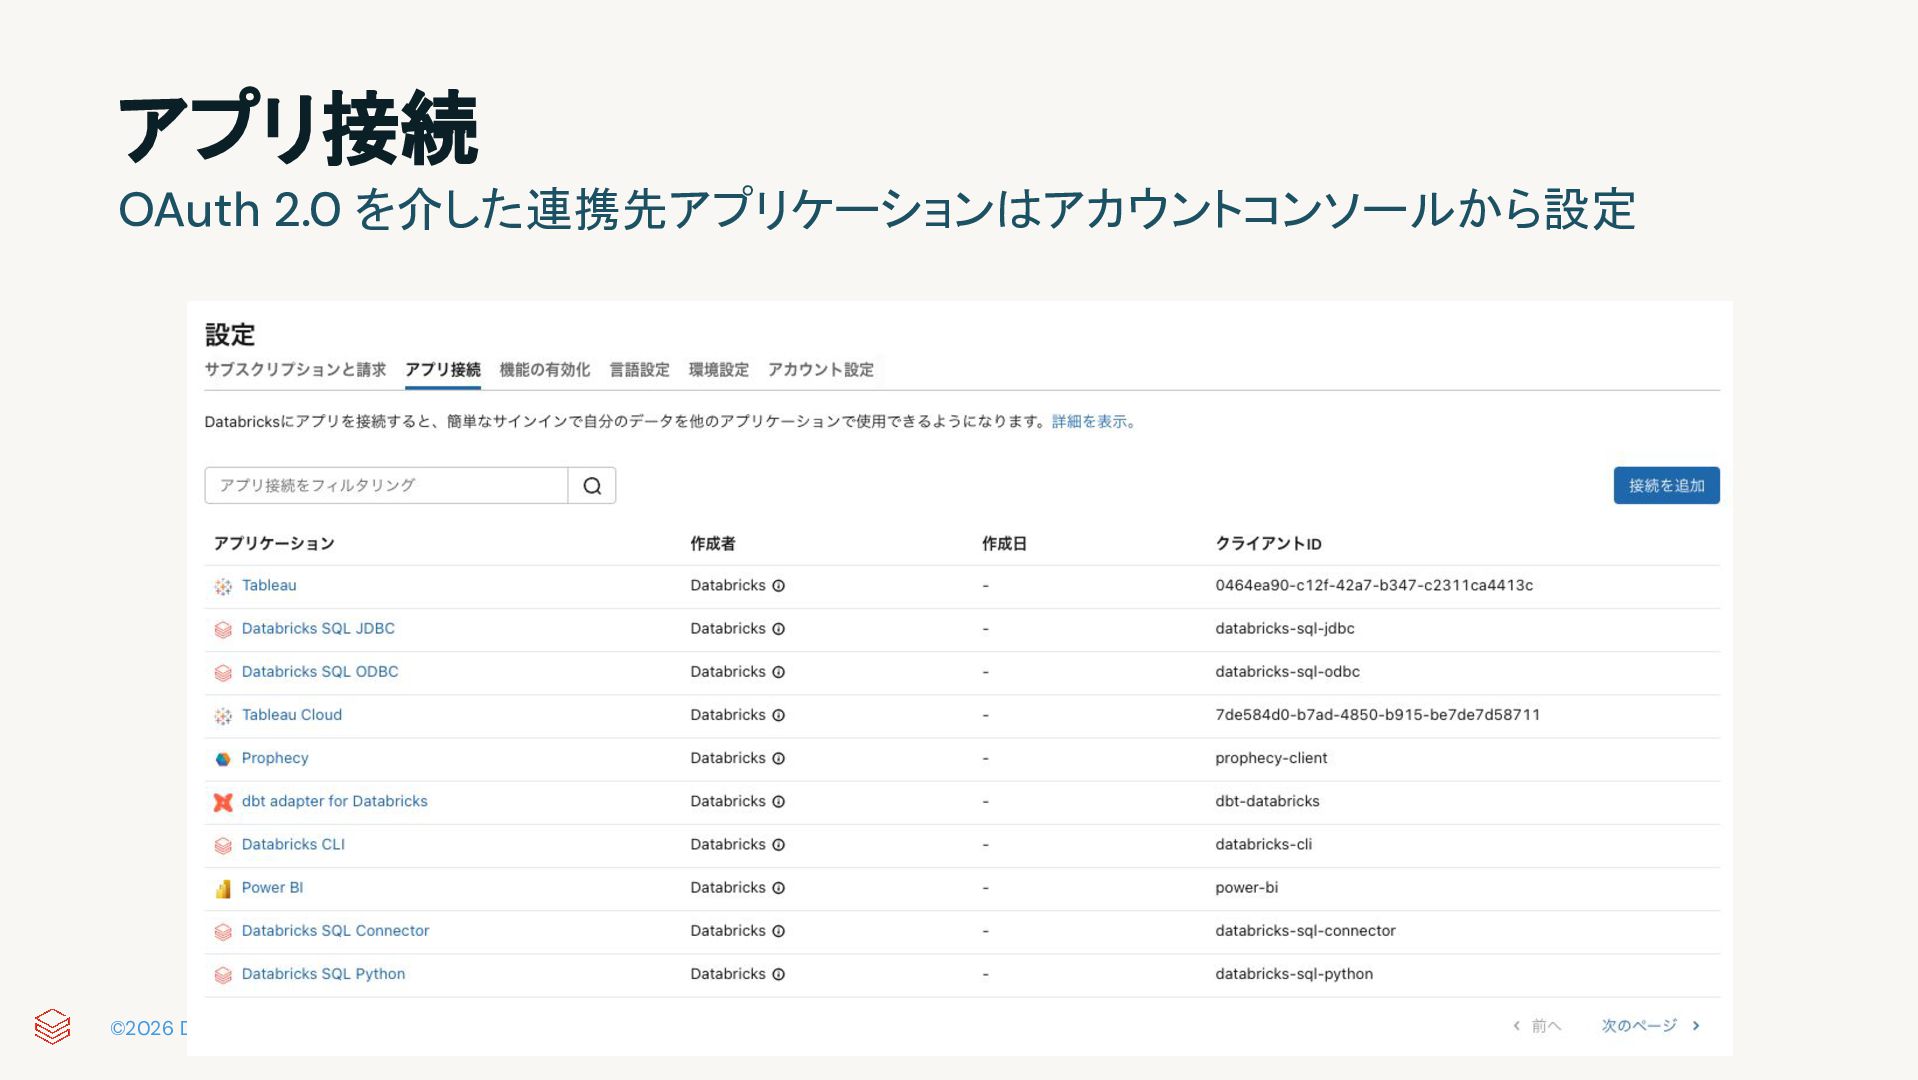The height and width of the screenshot is (1080, 1918).
Task: Click info icon in the Prophecy row
Action: pos(778,758)
